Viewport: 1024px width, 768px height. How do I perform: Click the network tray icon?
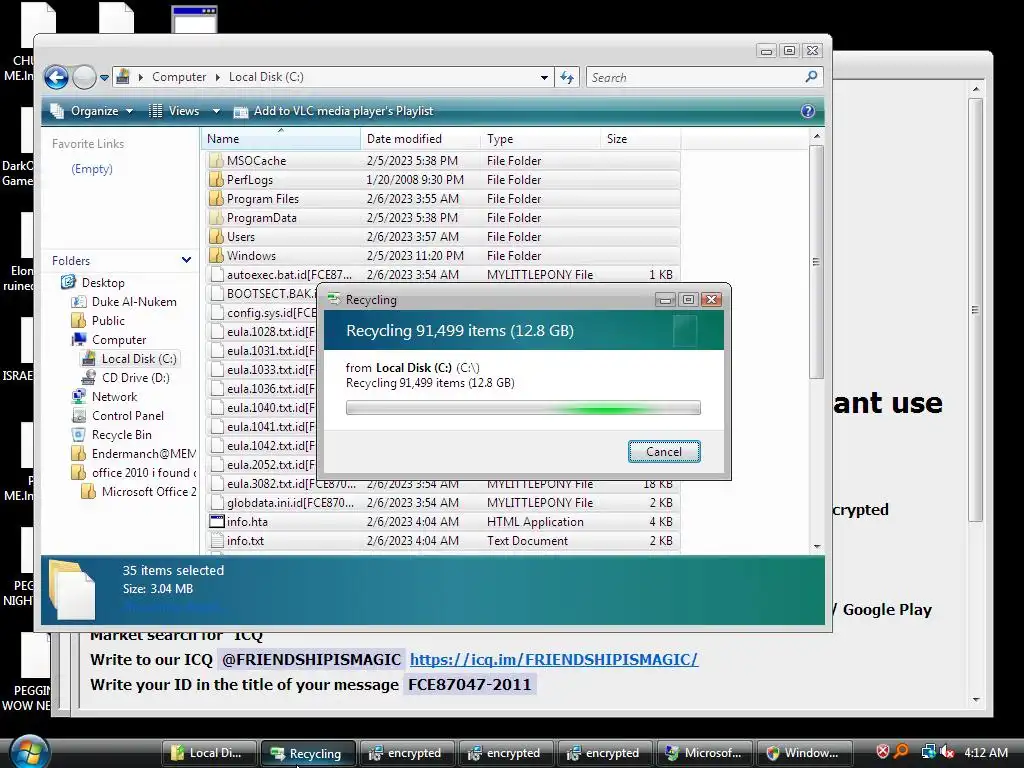(928, 752)
